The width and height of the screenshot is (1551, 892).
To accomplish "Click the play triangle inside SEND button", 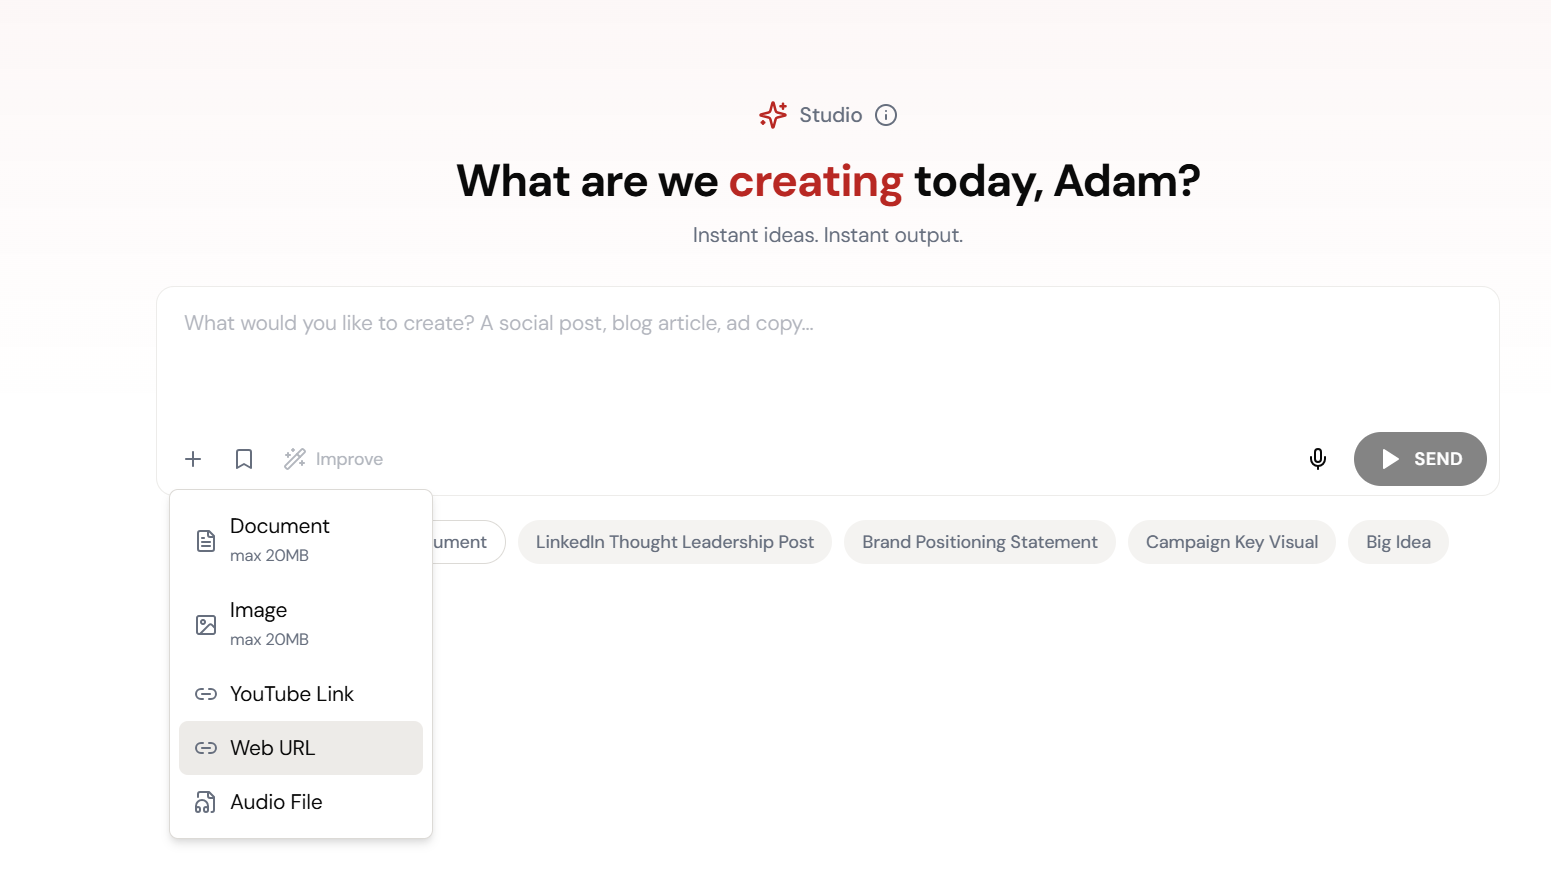I will coord(1390,458).
